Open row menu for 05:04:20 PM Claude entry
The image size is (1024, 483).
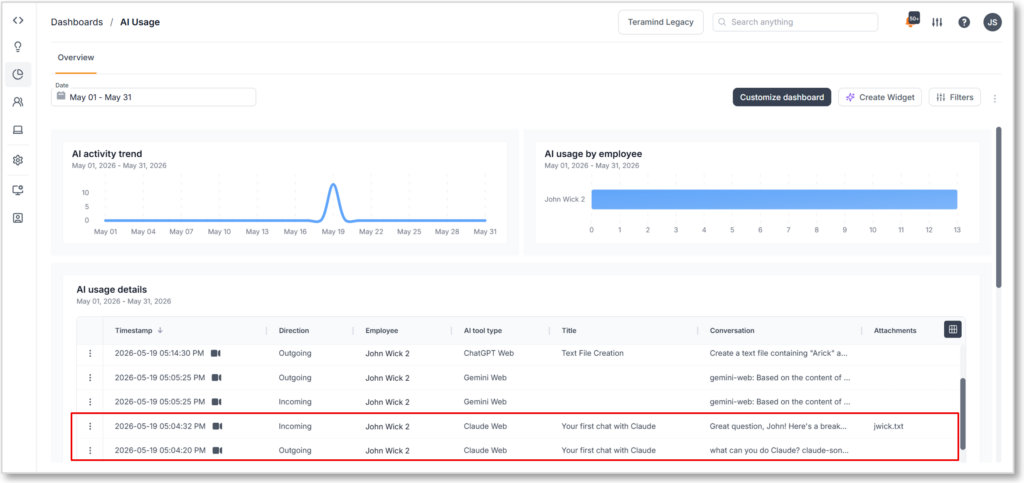(x=90, y=450)
